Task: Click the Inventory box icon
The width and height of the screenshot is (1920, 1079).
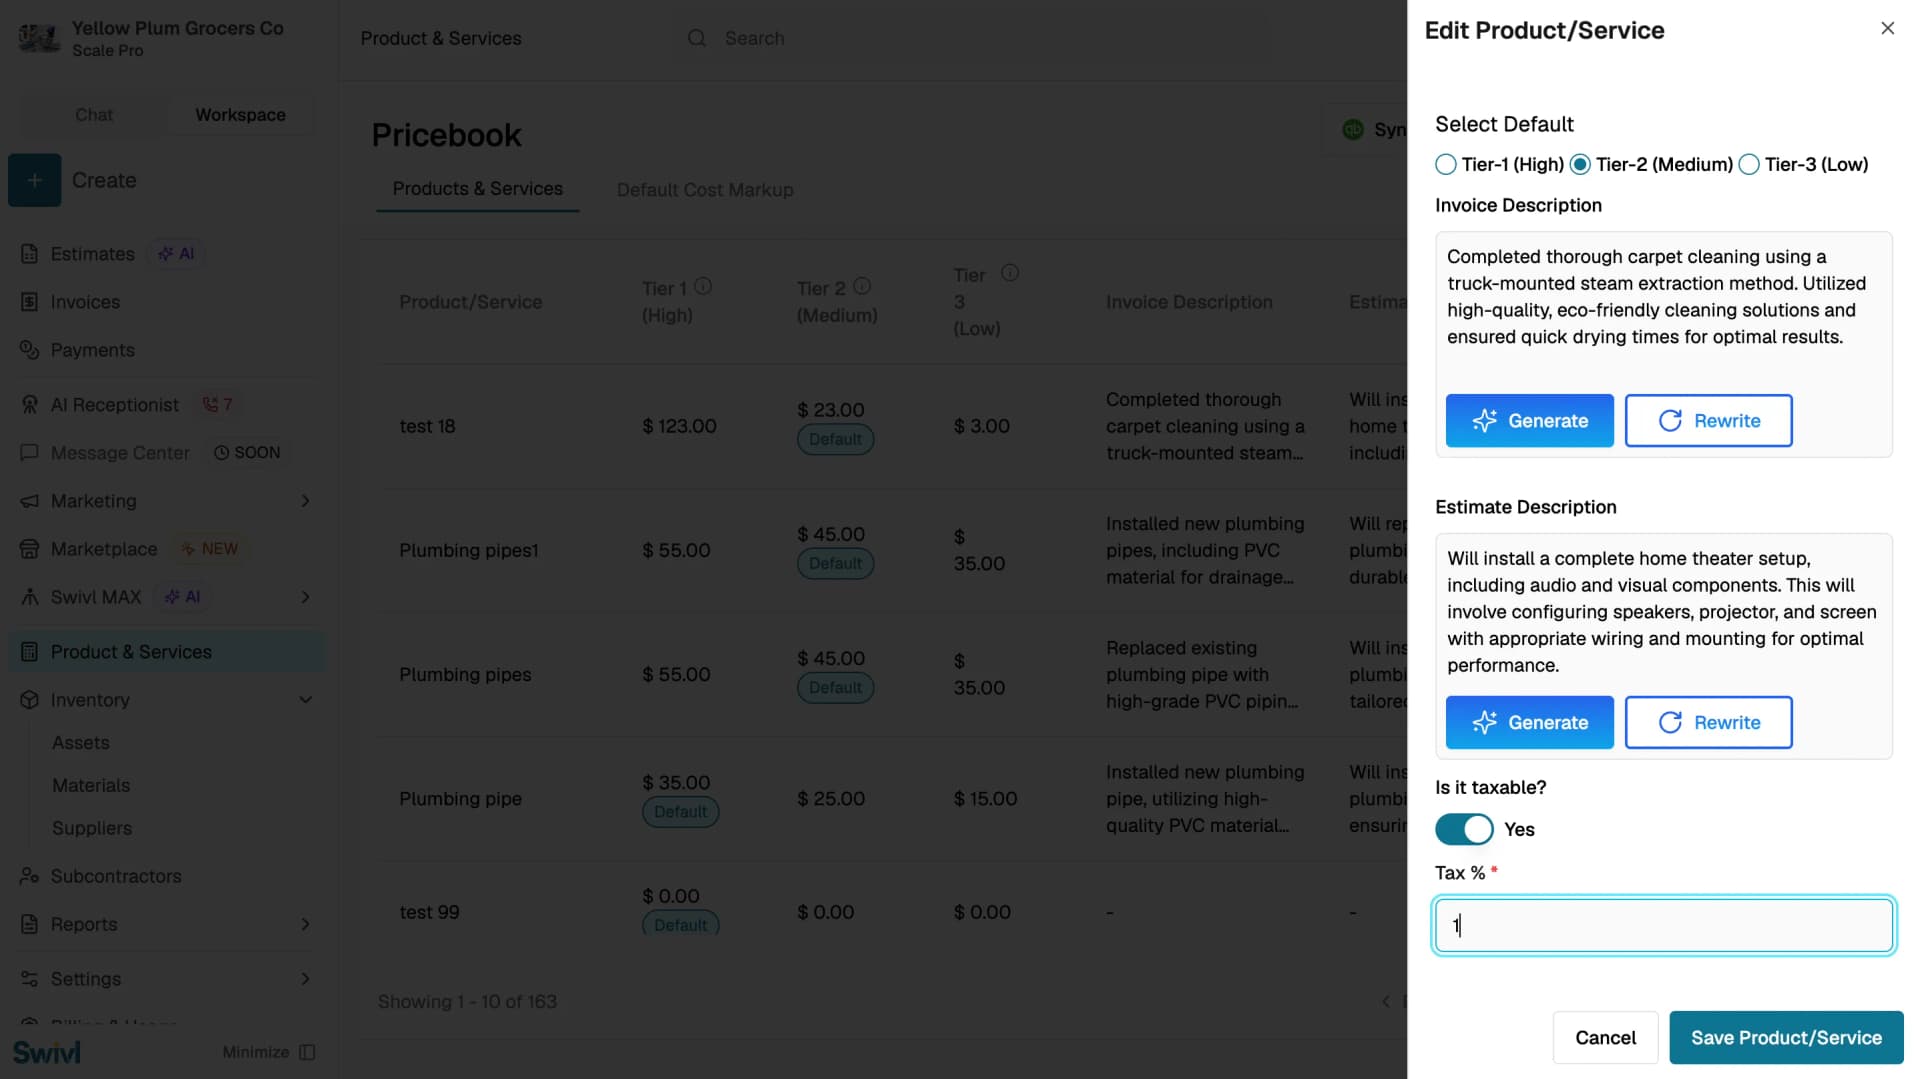Action: click(x=30, y=700)
